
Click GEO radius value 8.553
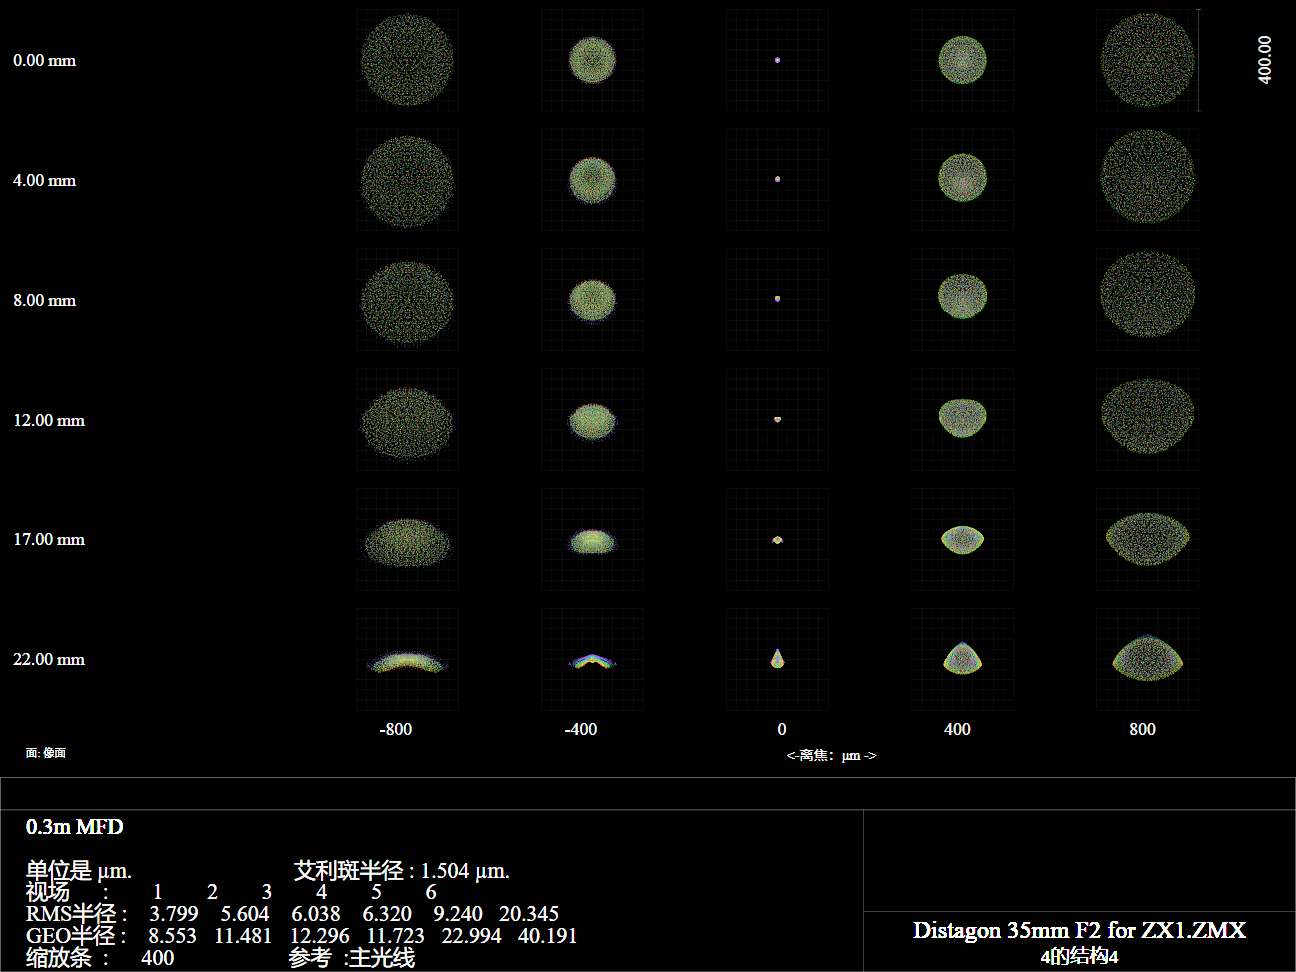coord(173,936)
